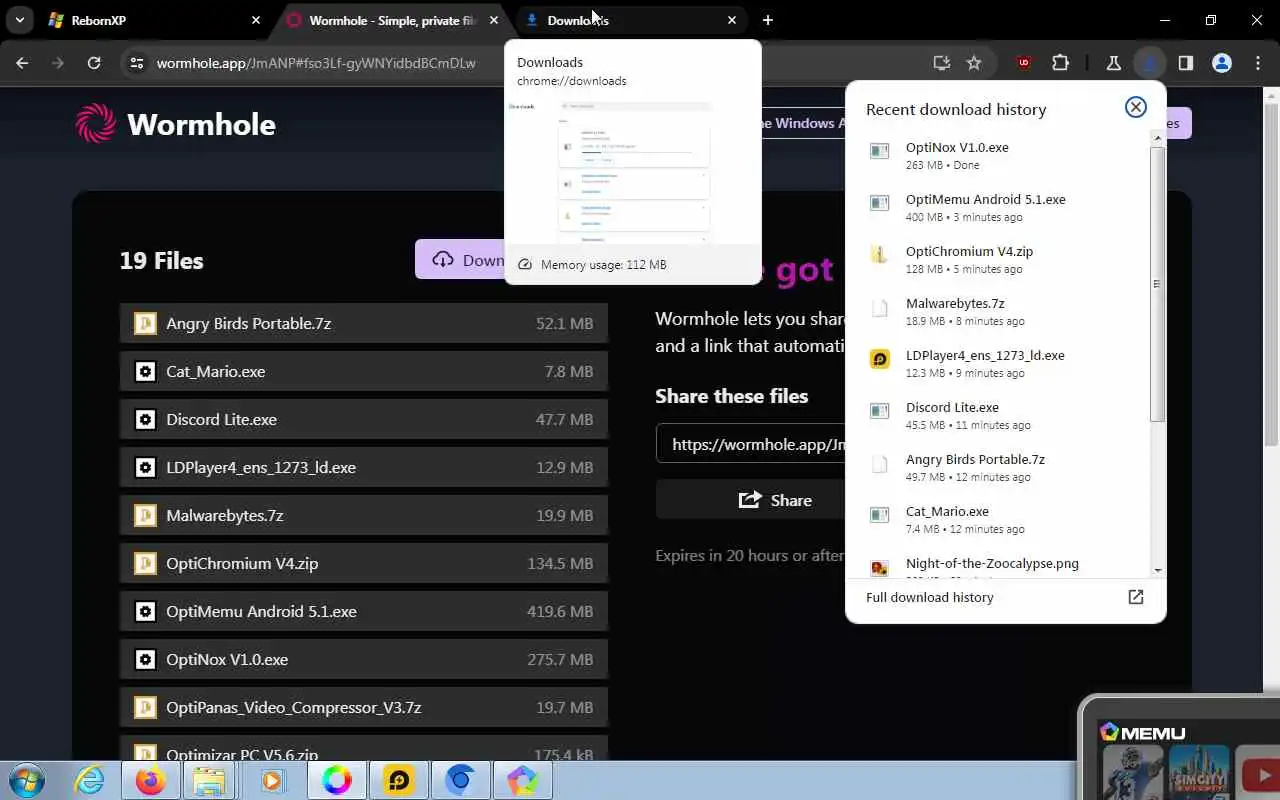Click the download history popup scrollbar
This screenshot has height=800, width=1280.
pos(1157,284)
